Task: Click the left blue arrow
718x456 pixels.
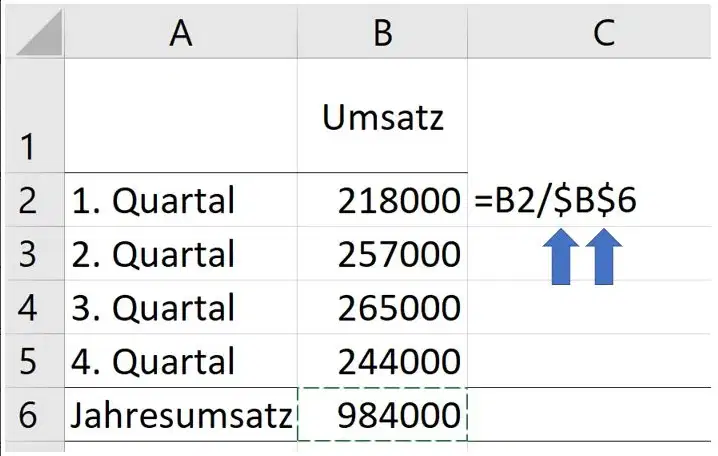Action: pyautogui.click(x=561, y=257)
